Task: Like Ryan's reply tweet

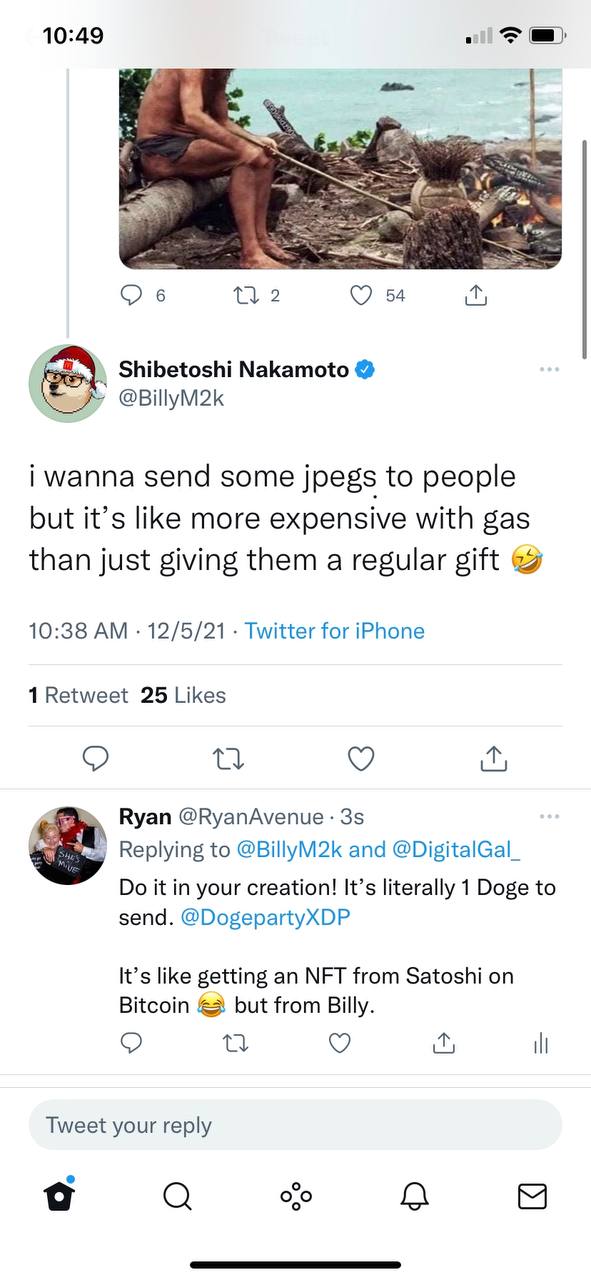Action: [340, 1043]
